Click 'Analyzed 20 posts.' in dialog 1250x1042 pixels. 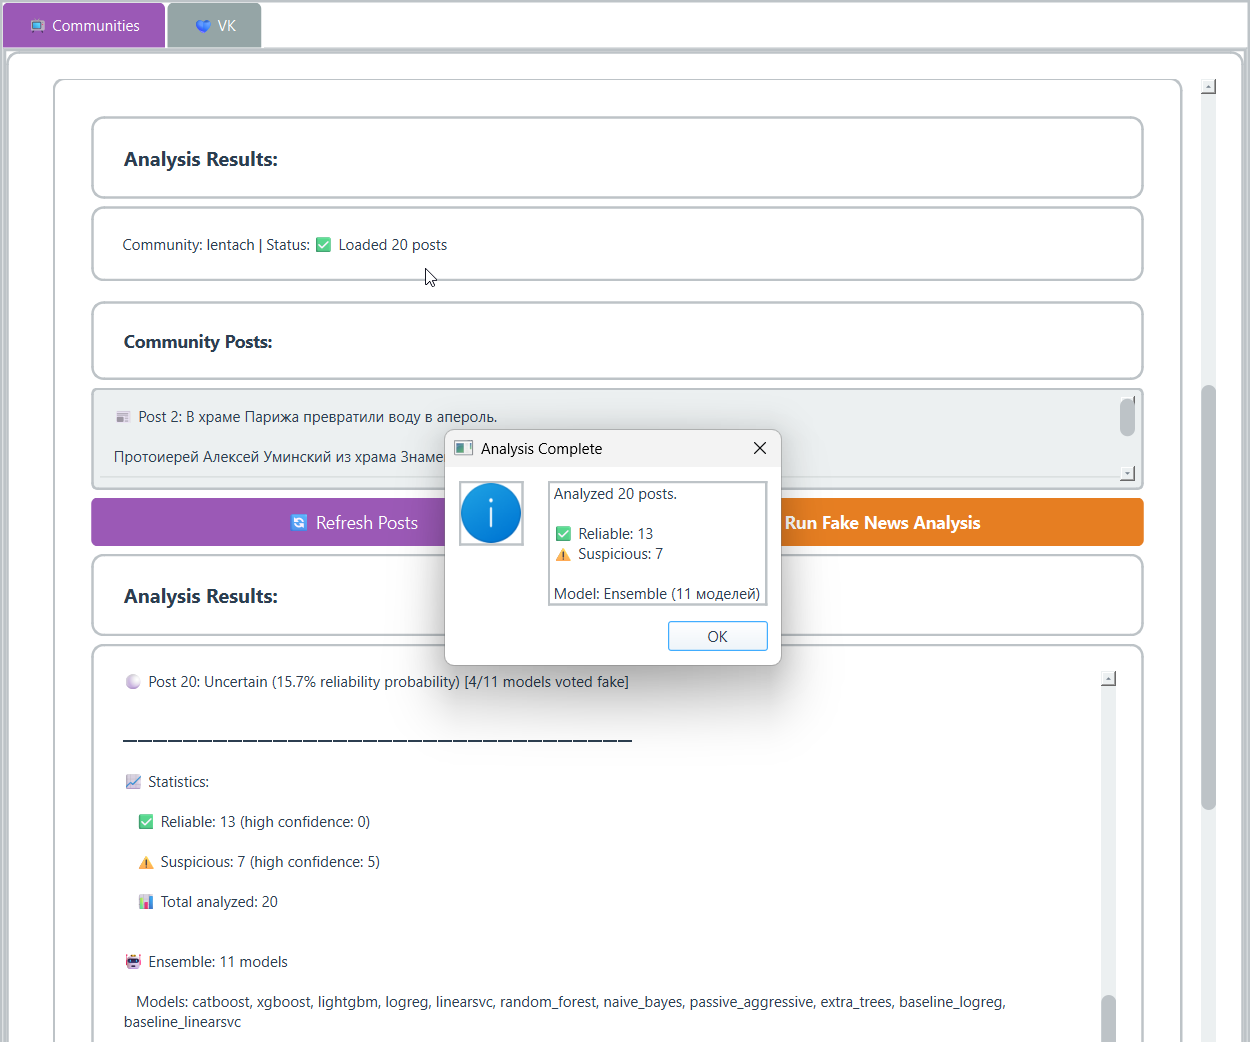pos(615,494)
